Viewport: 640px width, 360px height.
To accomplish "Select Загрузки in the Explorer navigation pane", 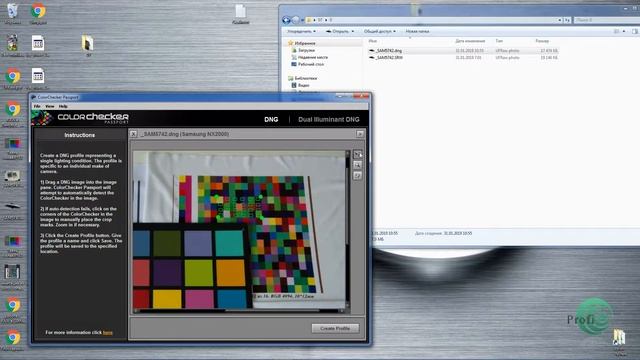I will 306,50.
